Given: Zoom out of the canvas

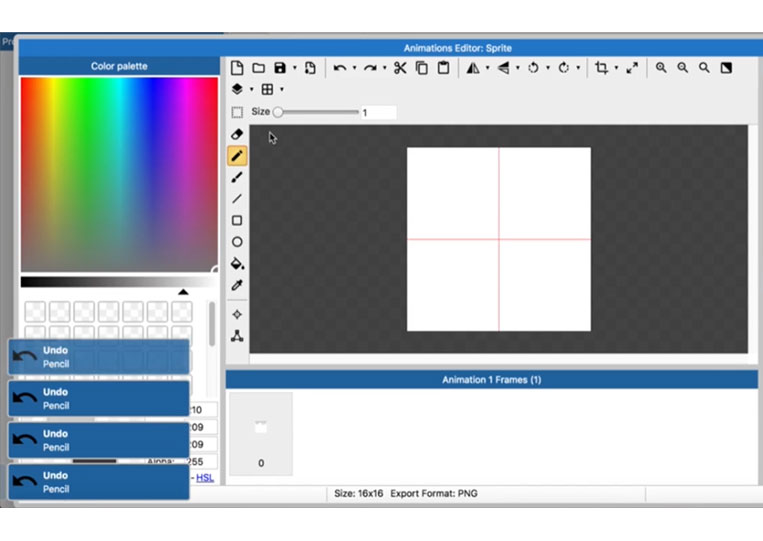Looking at the screenshot, I should pyautogui.click(x=683, y=68).
